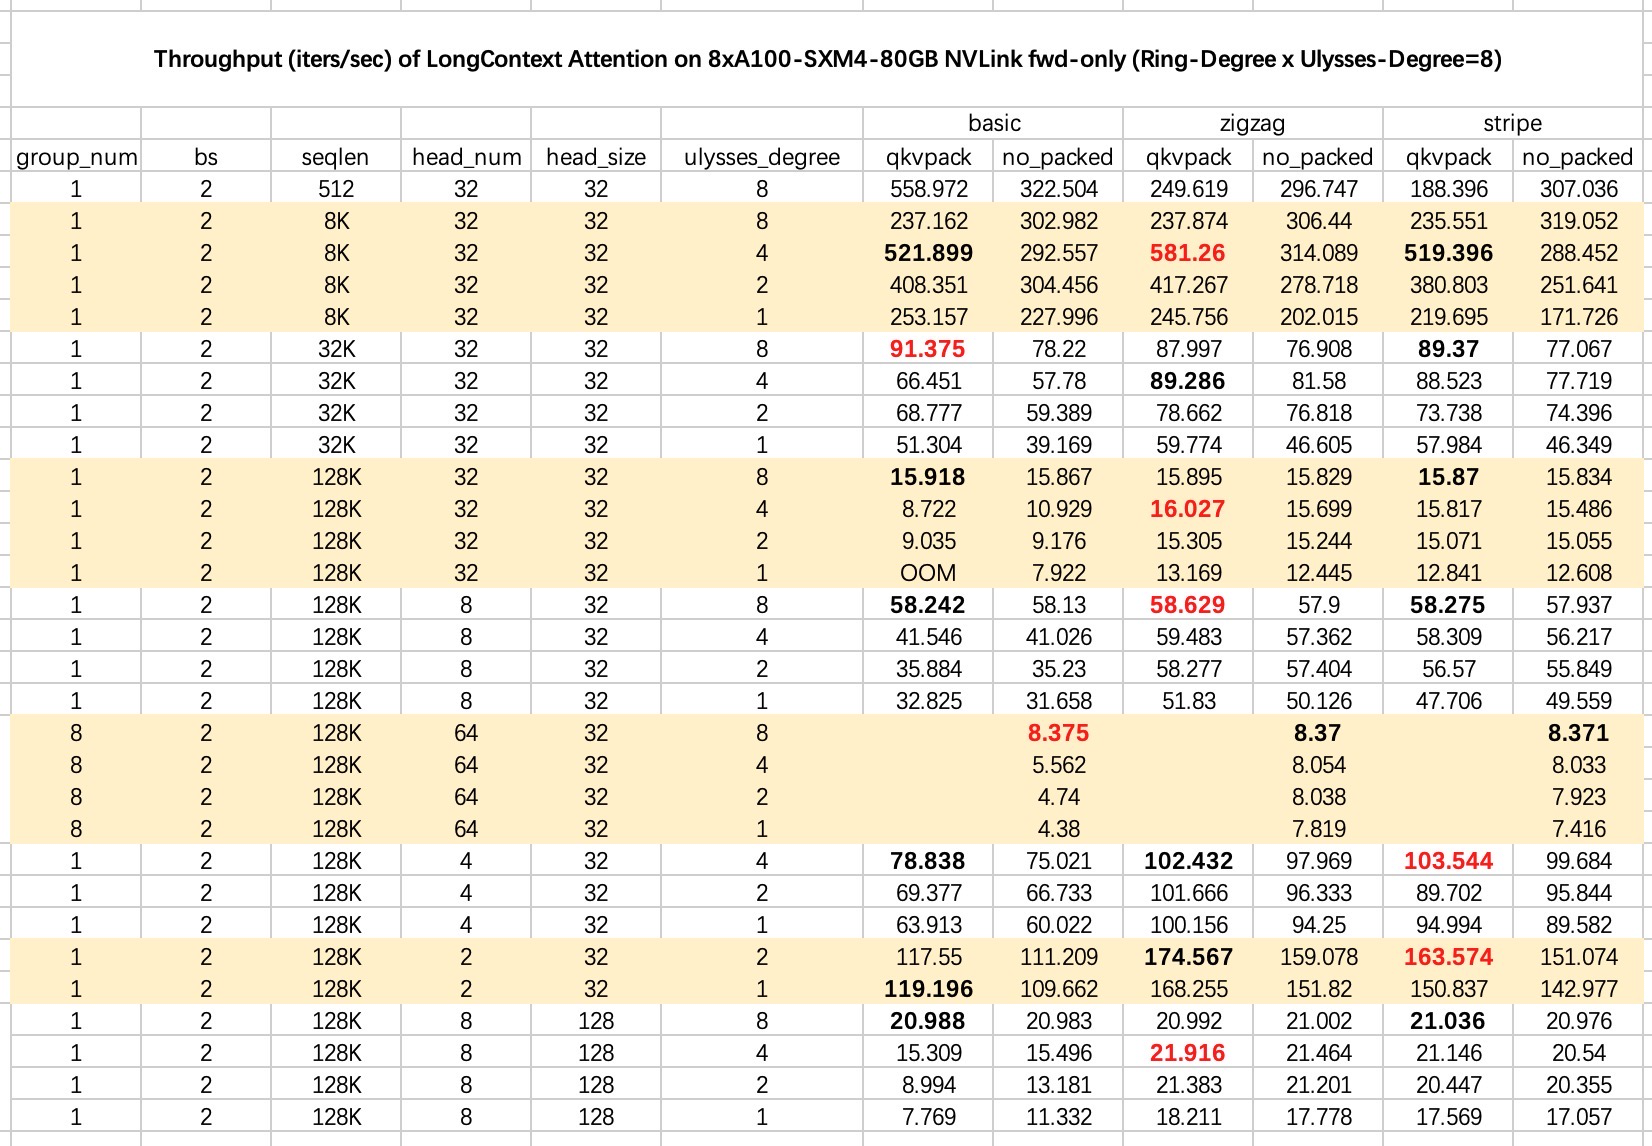The height and width of the screenshot is (1146, 1652).
Task: Select the bold value 78.838
Action: (x=929, y=861)
